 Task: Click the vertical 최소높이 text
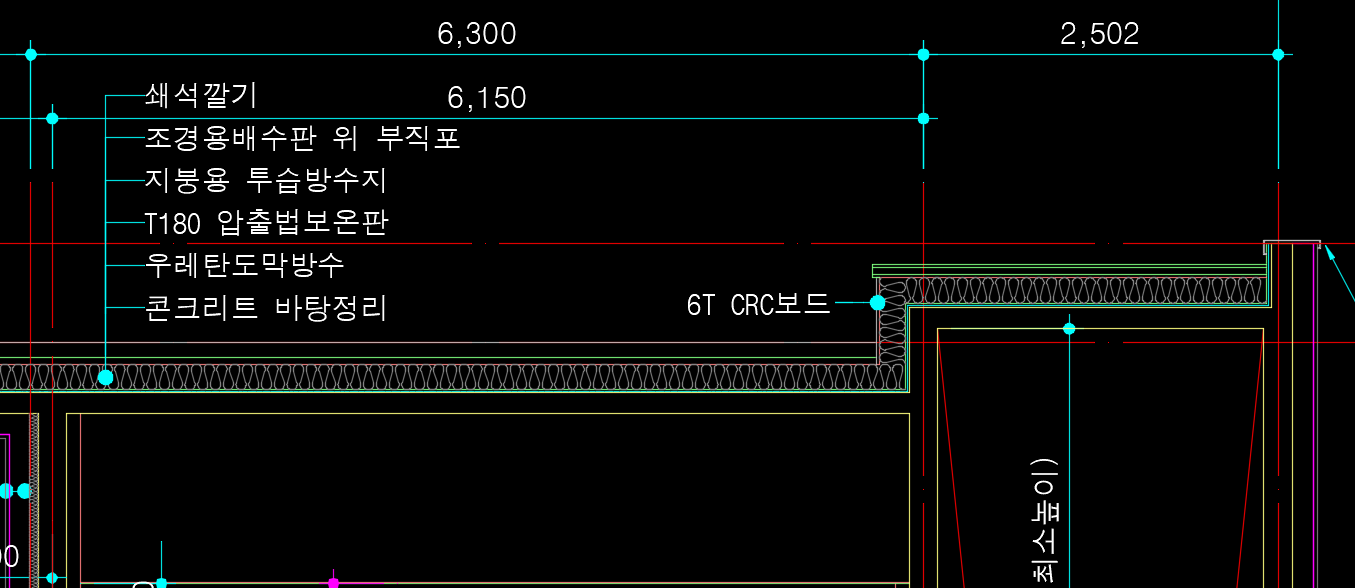(1043, 520)
